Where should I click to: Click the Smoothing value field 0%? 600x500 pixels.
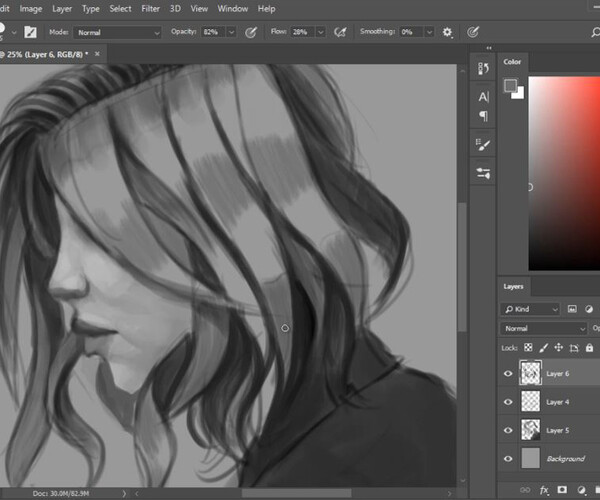tap(411, 33)
